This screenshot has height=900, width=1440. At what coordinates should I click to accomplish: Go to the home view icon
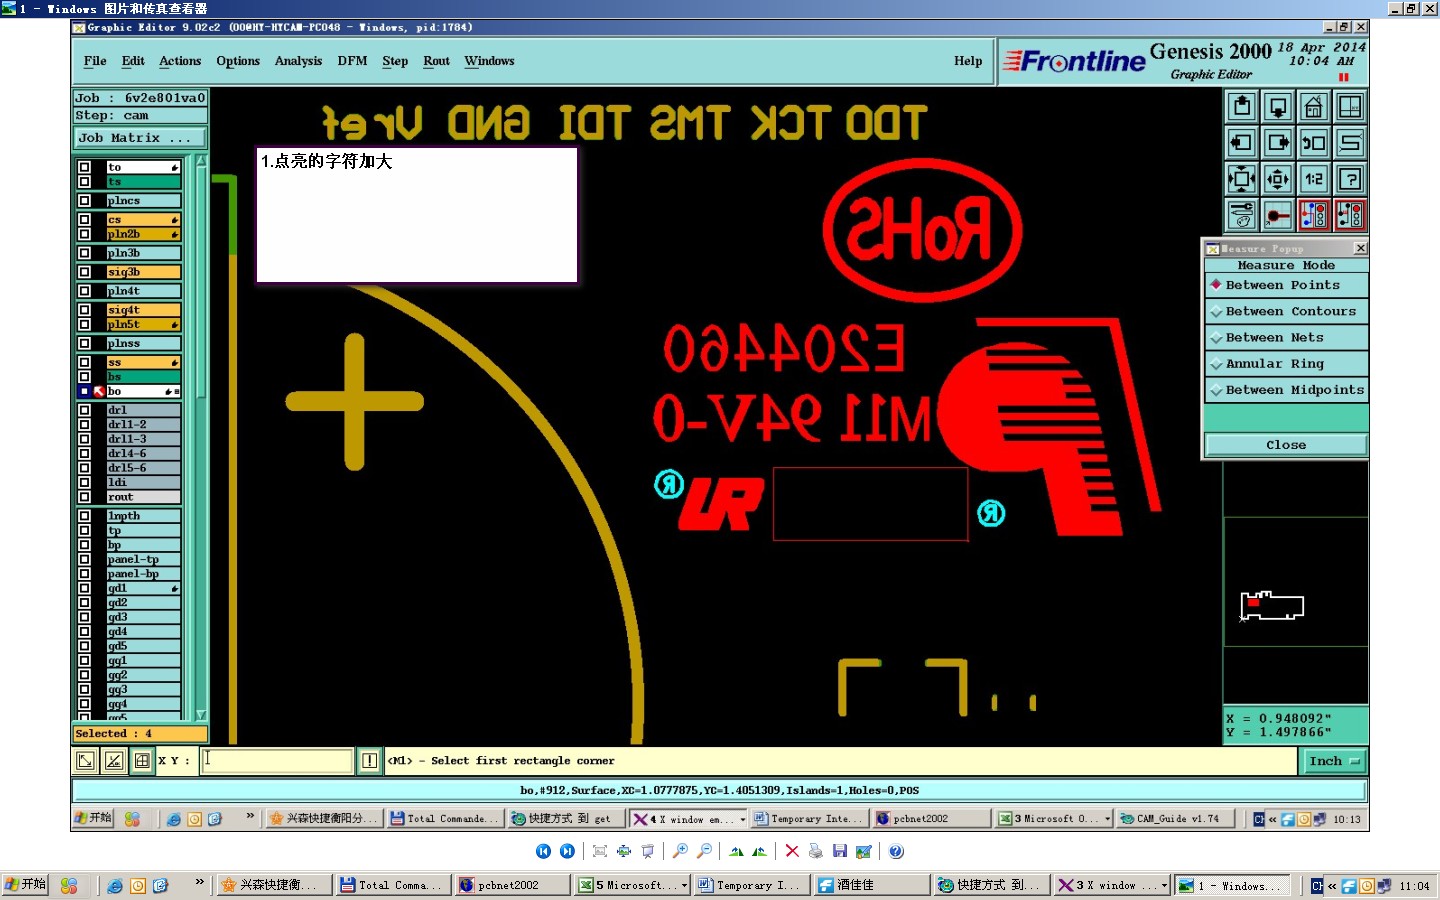pos(1314,107)
